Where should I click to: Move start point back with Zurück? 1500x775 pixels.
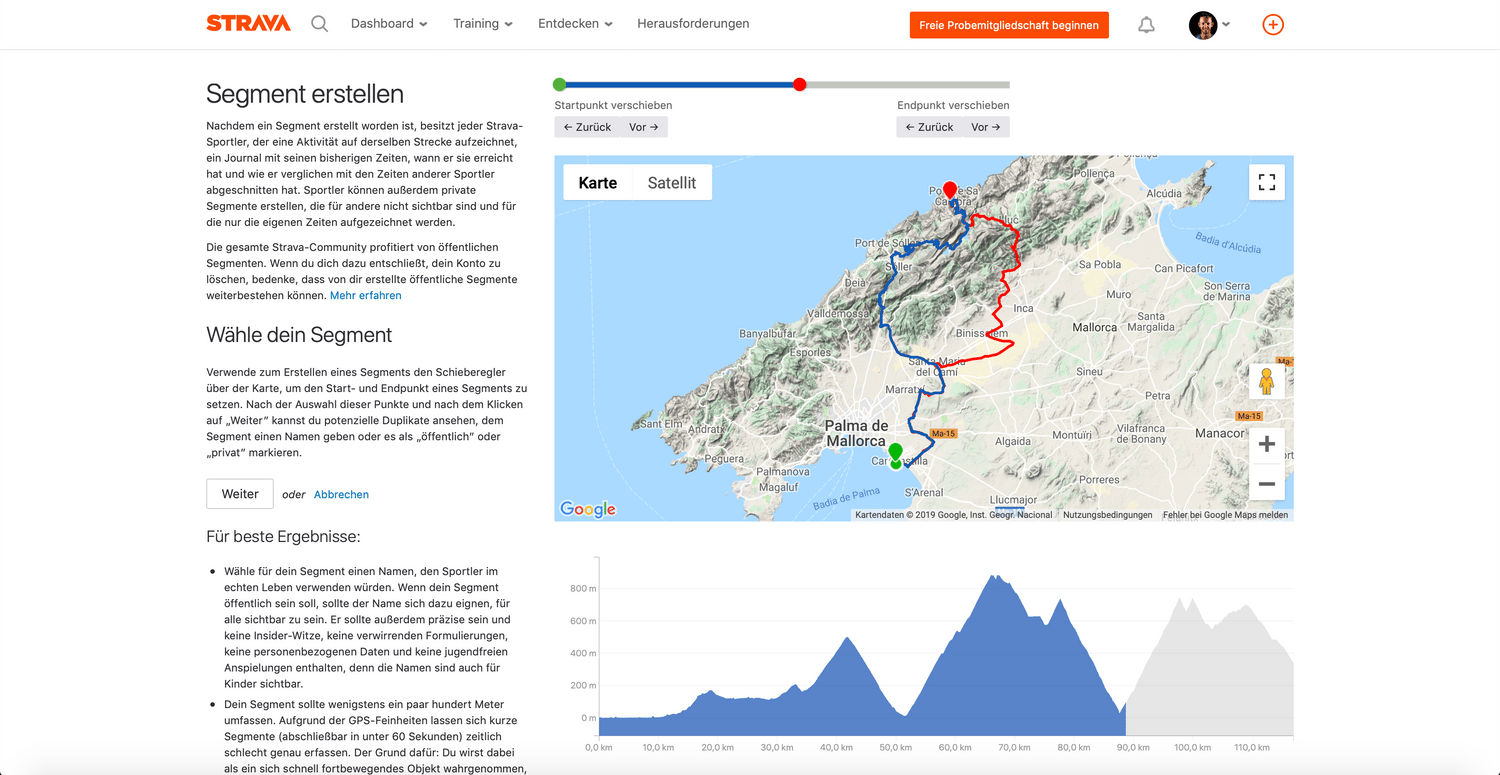(x=587, y=127)
